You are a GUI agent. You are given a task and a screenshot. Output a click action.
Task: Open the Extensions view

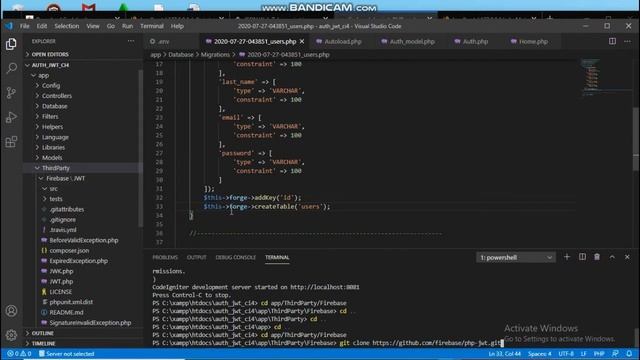click(11, 142)
